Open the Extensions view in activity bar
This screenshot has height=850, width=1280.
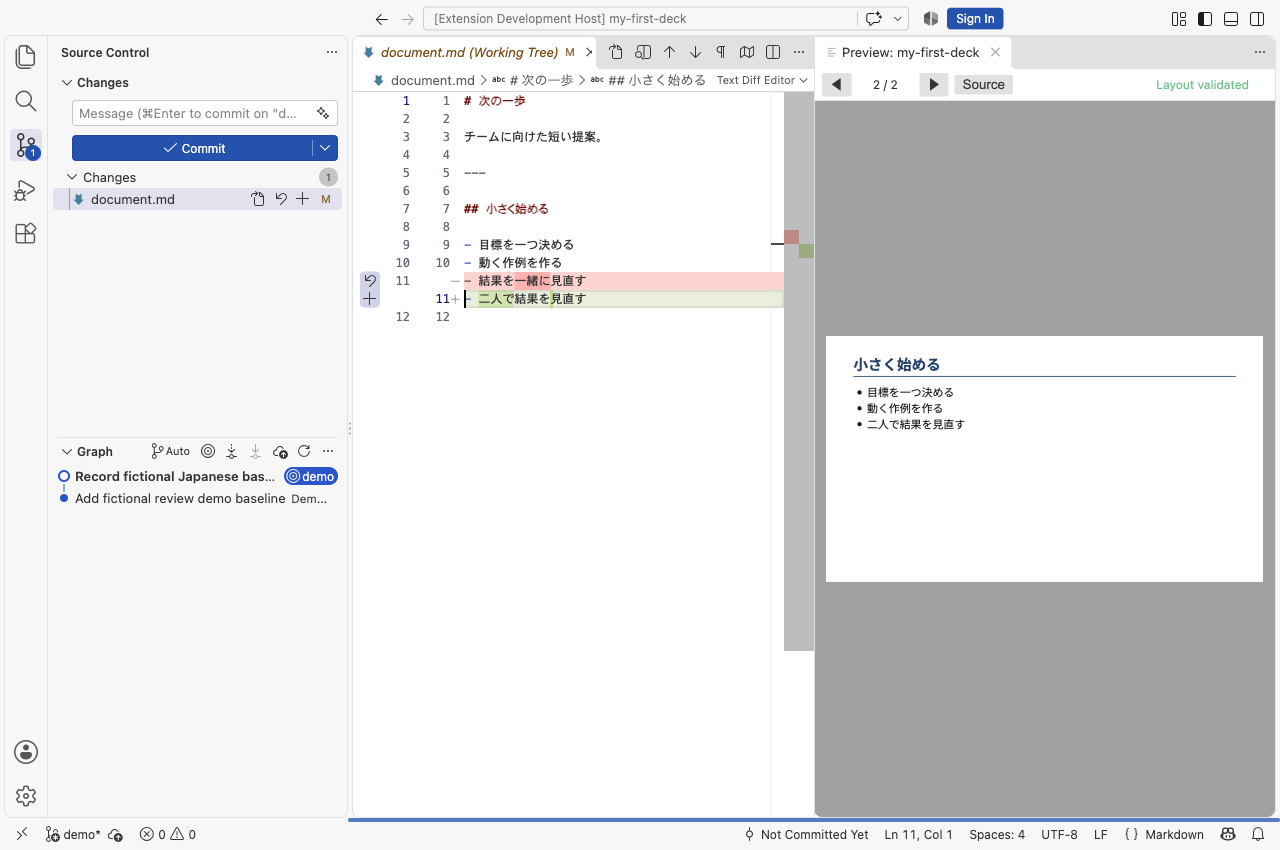click(26, 234)
